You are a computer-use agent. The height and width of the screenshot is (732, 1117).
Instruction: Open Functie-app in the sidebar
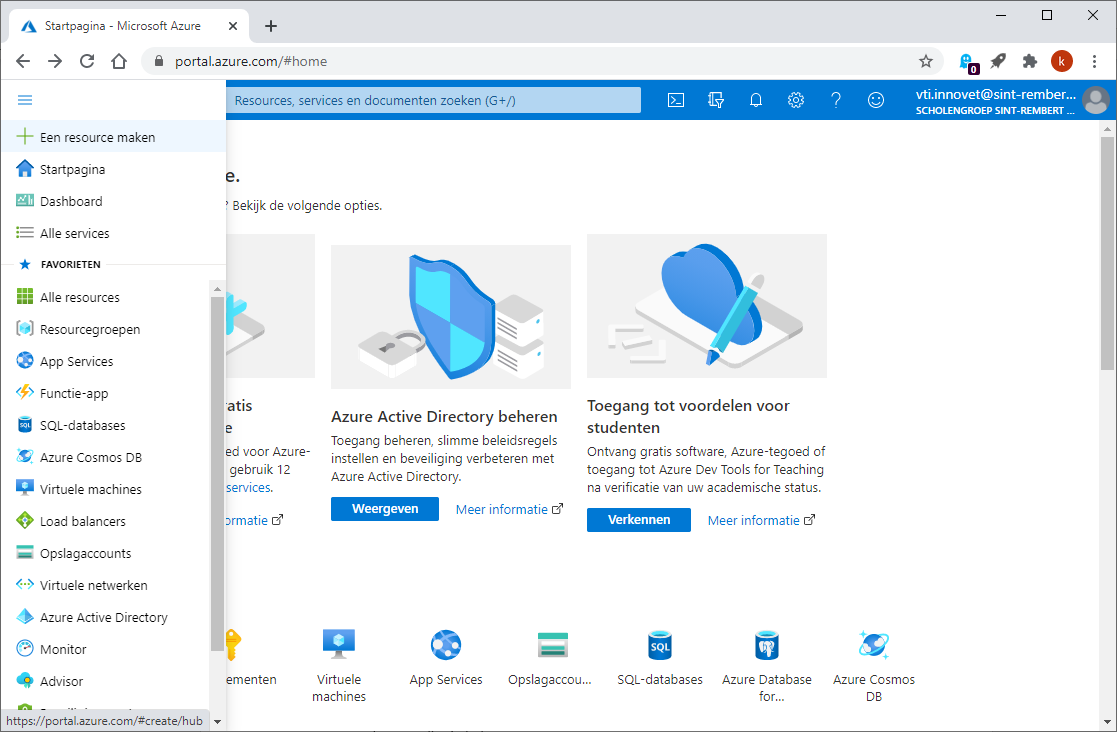pyautogui.click(x=105, y=393)
